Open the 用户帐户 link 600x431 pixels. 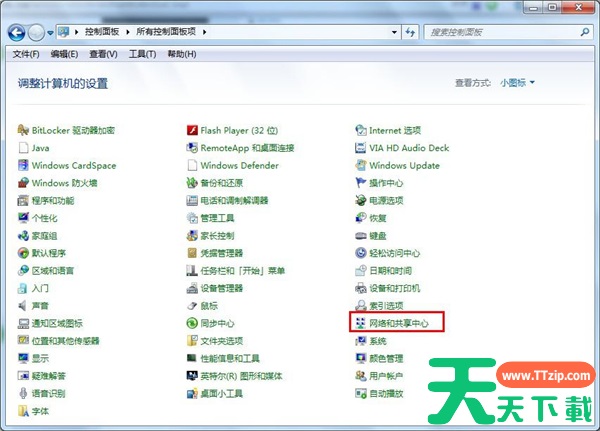coord(386,376)
